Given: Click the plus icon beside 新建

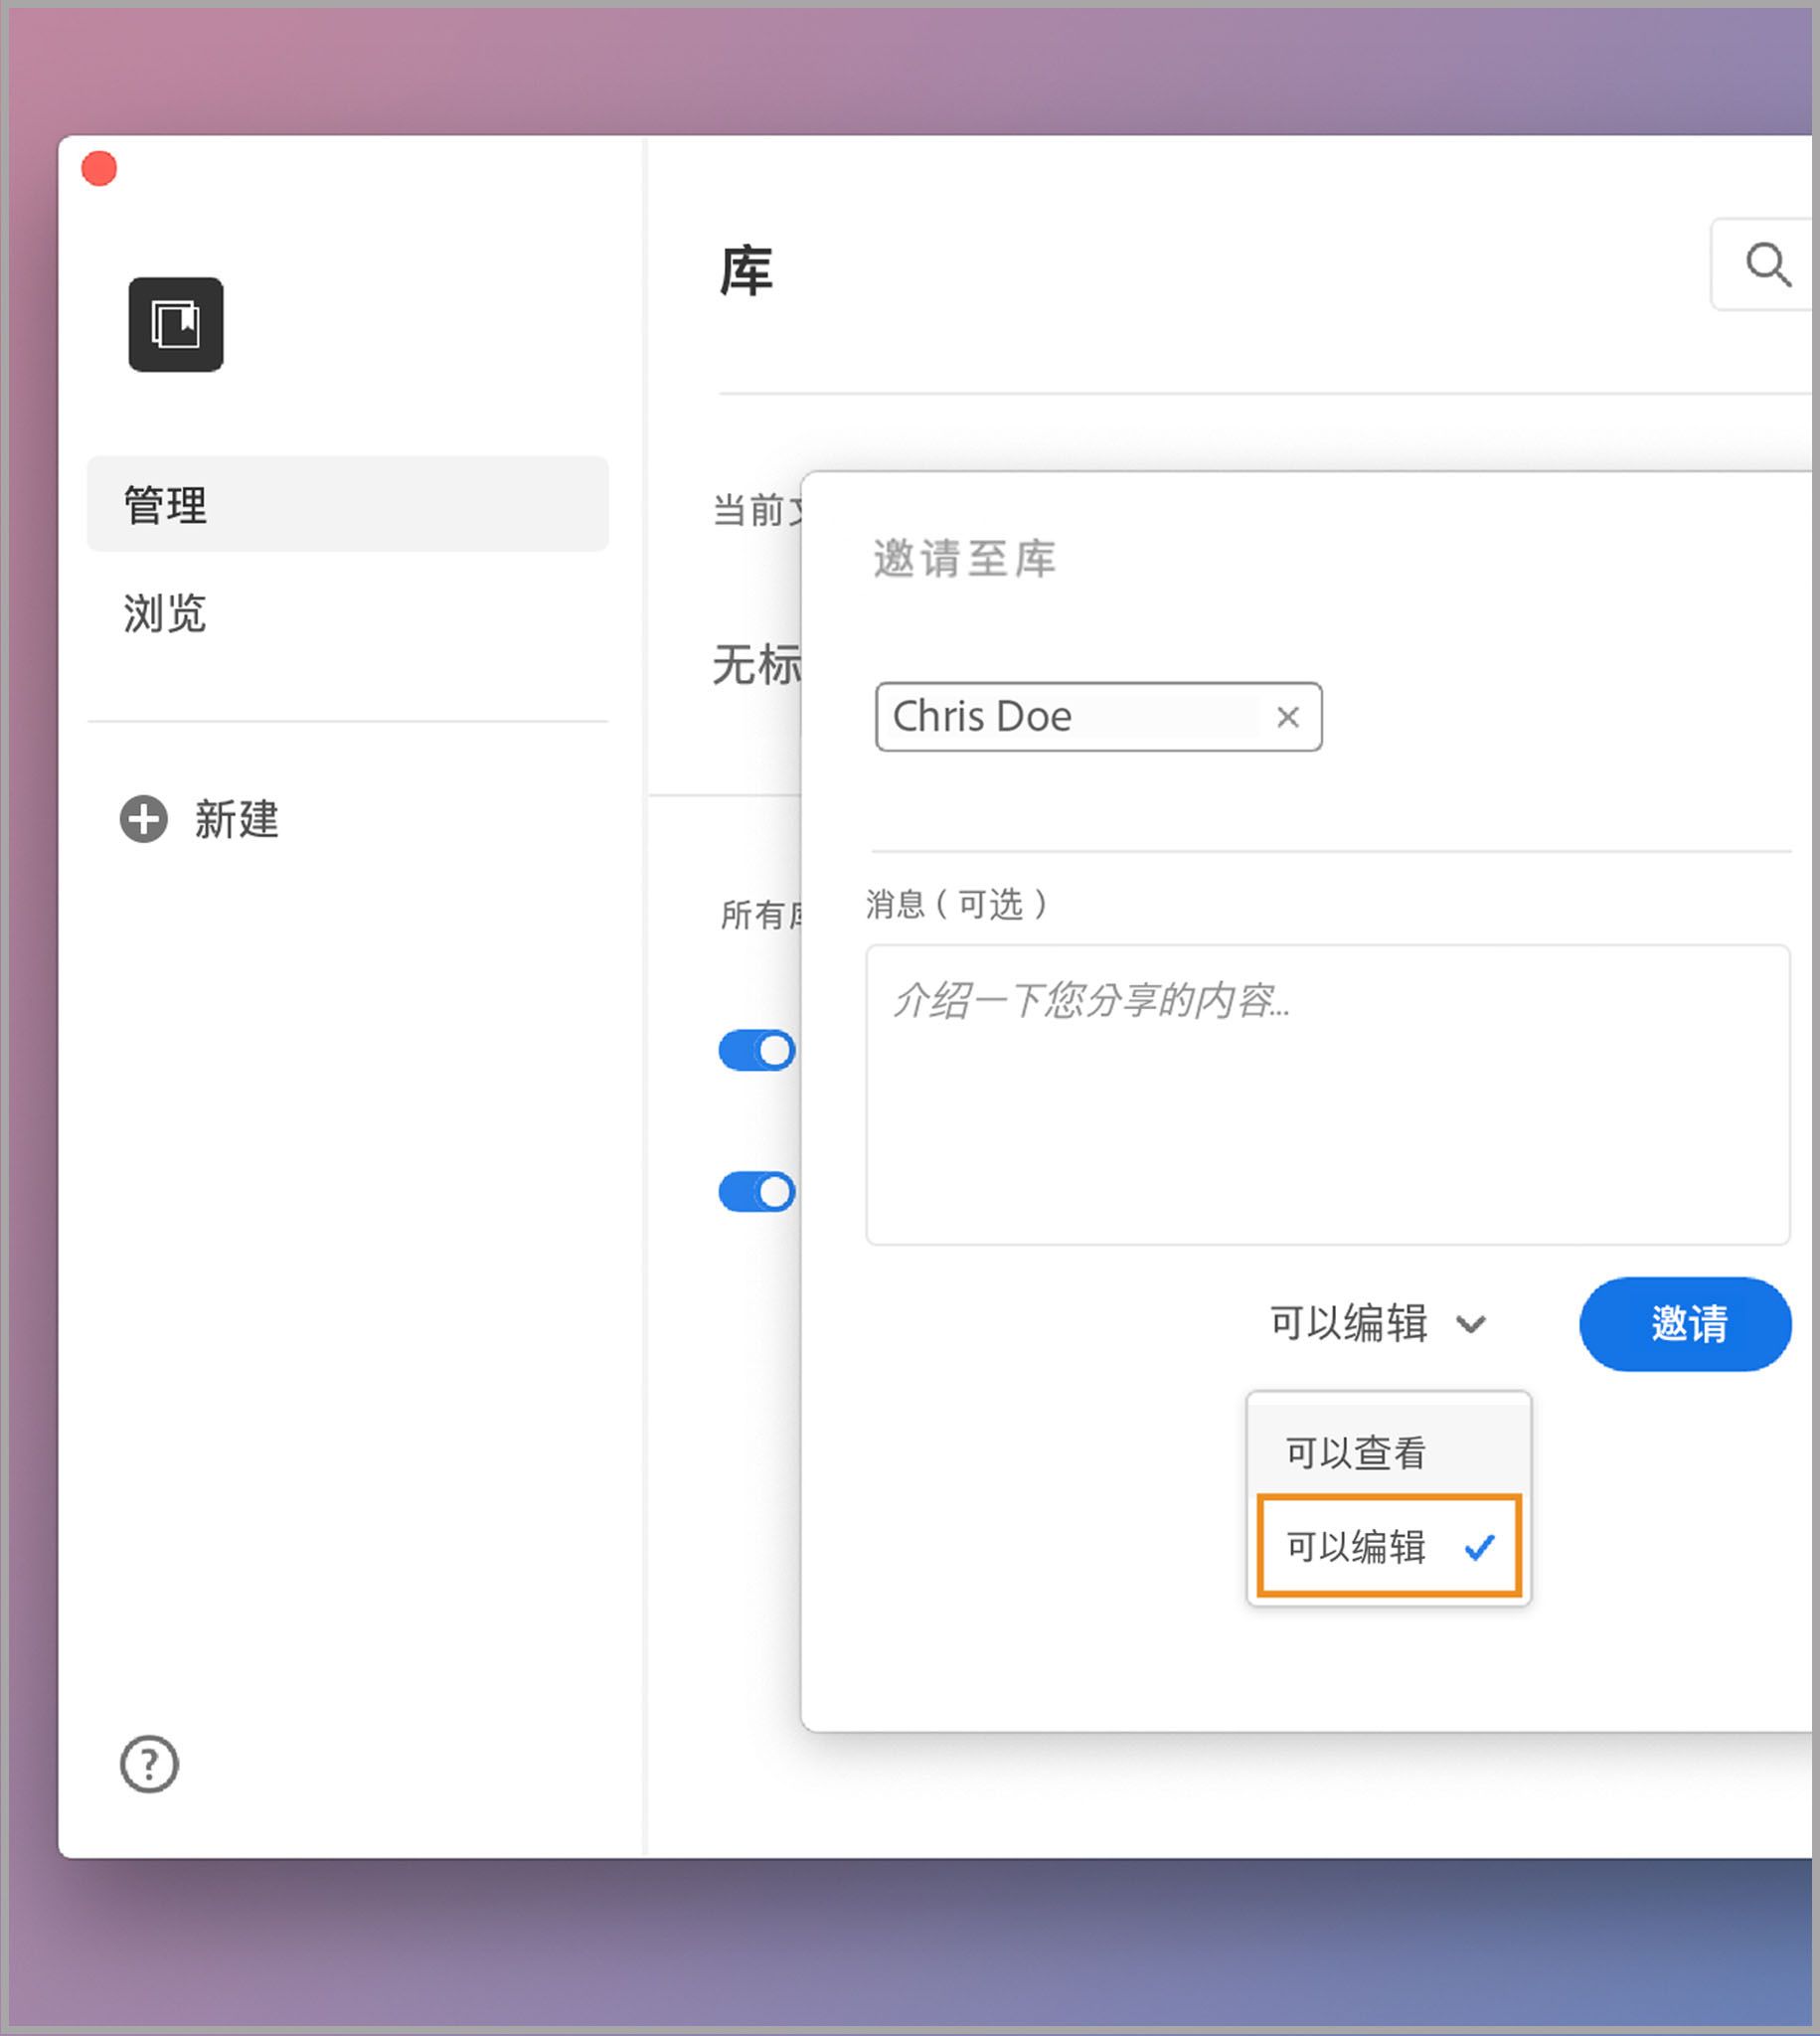Looking at the screenshot, I should 142,820.
